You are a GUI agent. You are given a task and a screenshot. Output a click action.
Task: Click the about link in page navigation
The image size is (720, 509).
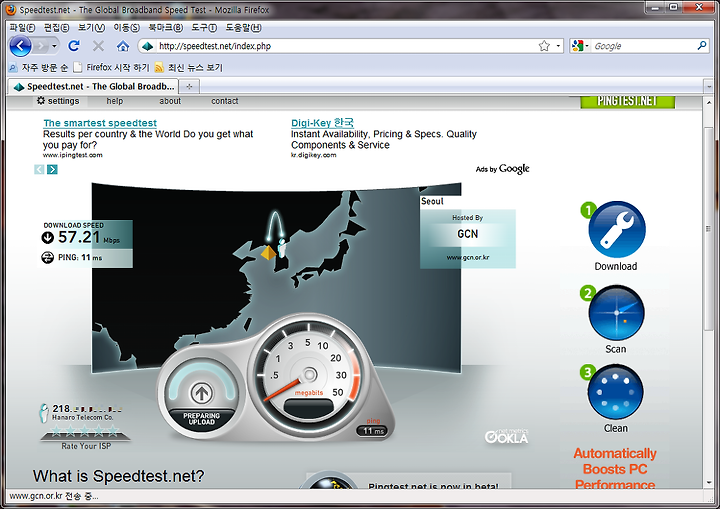[x=170, y=101]
